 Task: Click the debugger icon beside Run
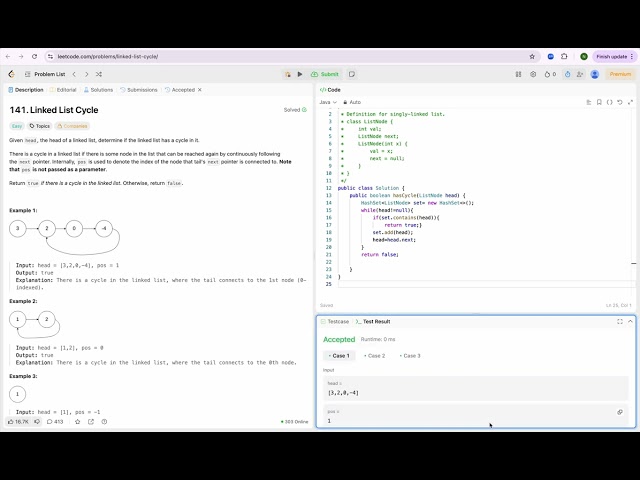point(288,74)
